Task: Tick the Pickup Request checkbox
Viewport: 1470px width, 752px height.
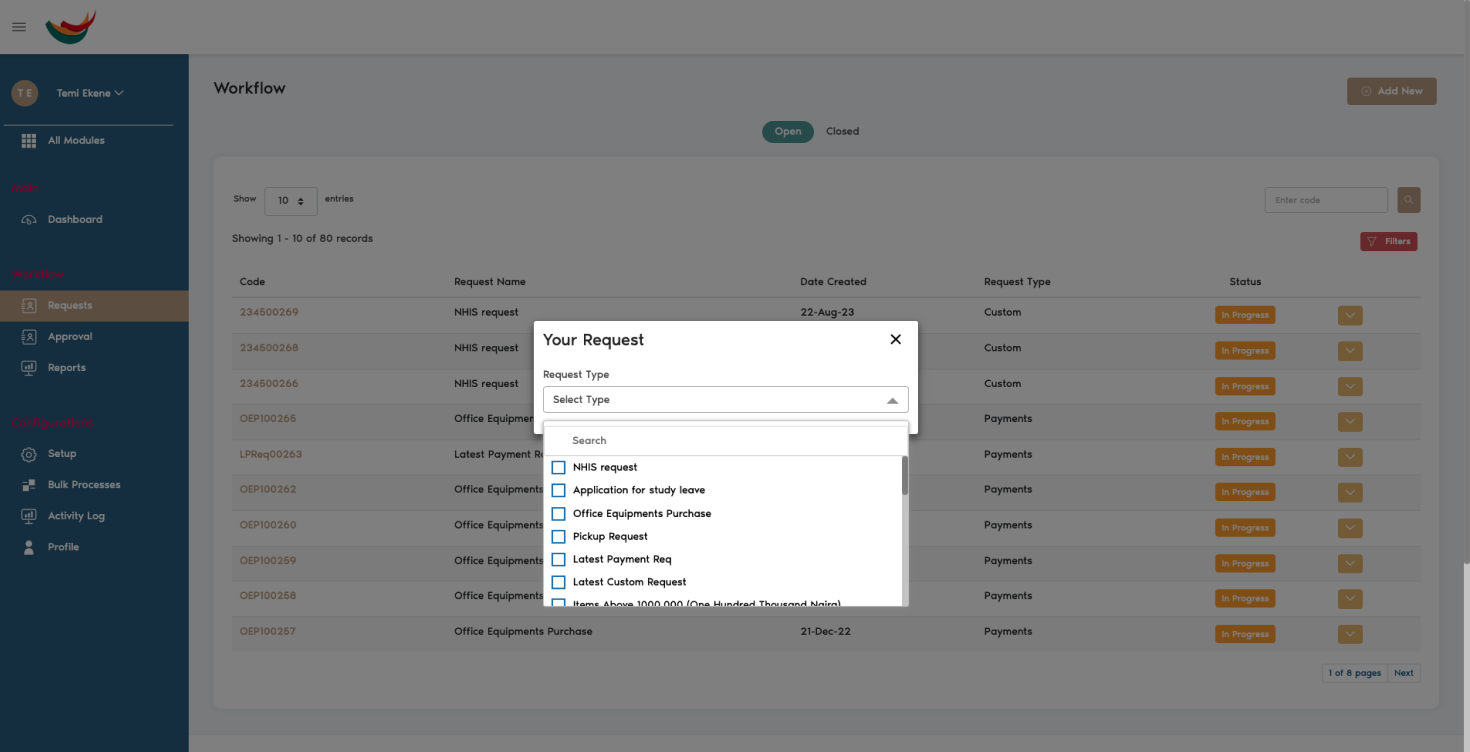Action: pyautogui.click(x=558, y=536)
